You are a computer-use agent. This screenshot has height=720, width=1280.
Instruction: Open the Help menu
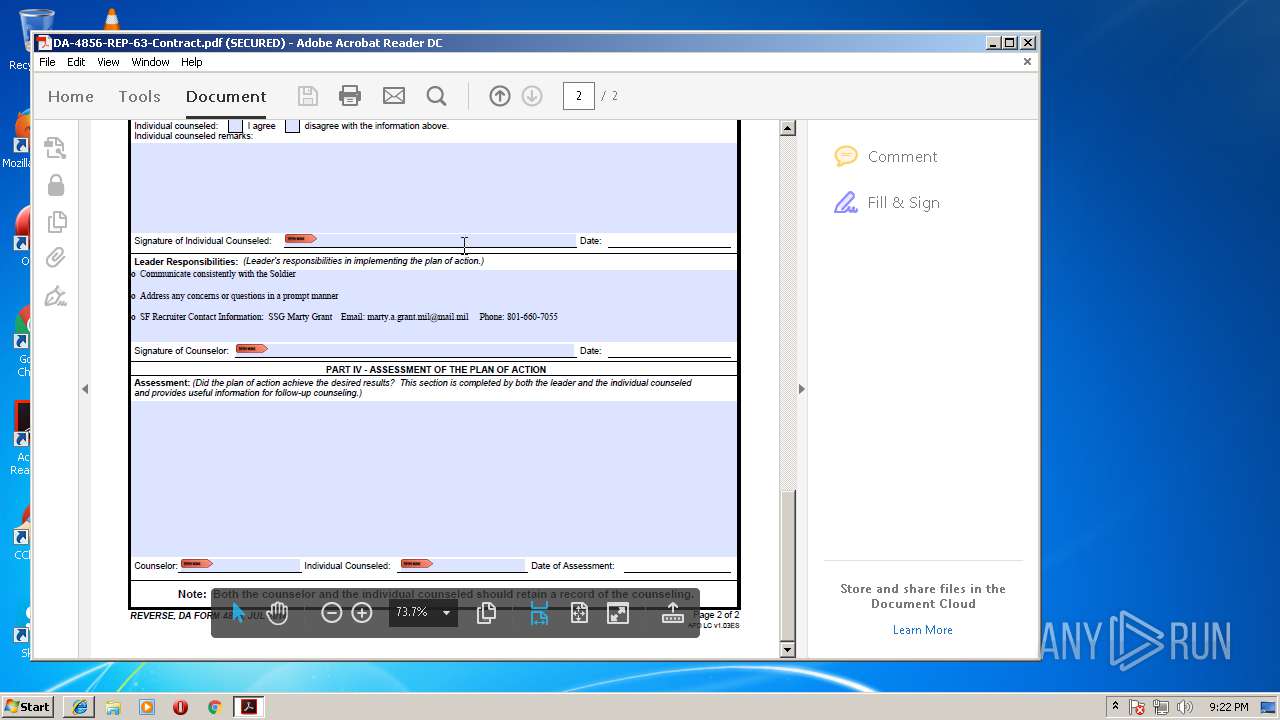click(191, 62)
